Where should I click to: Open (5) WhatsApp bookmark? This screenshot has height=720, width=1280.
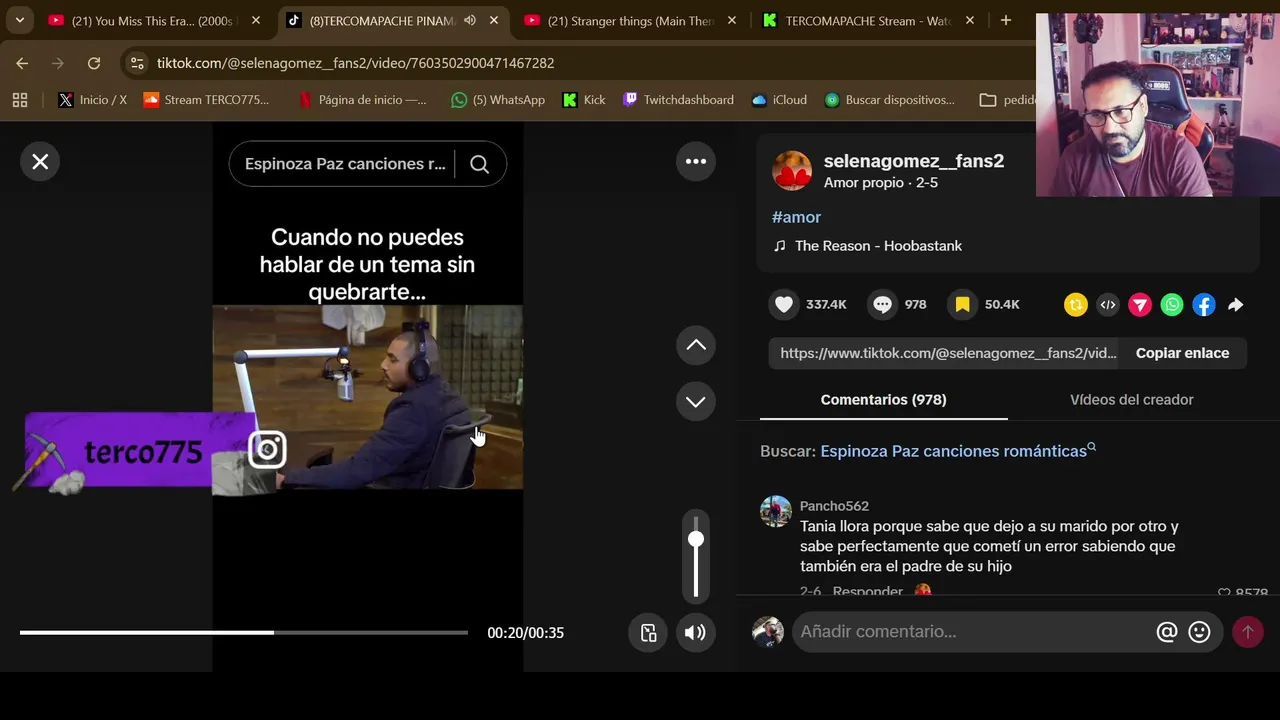tap(498, 100)
